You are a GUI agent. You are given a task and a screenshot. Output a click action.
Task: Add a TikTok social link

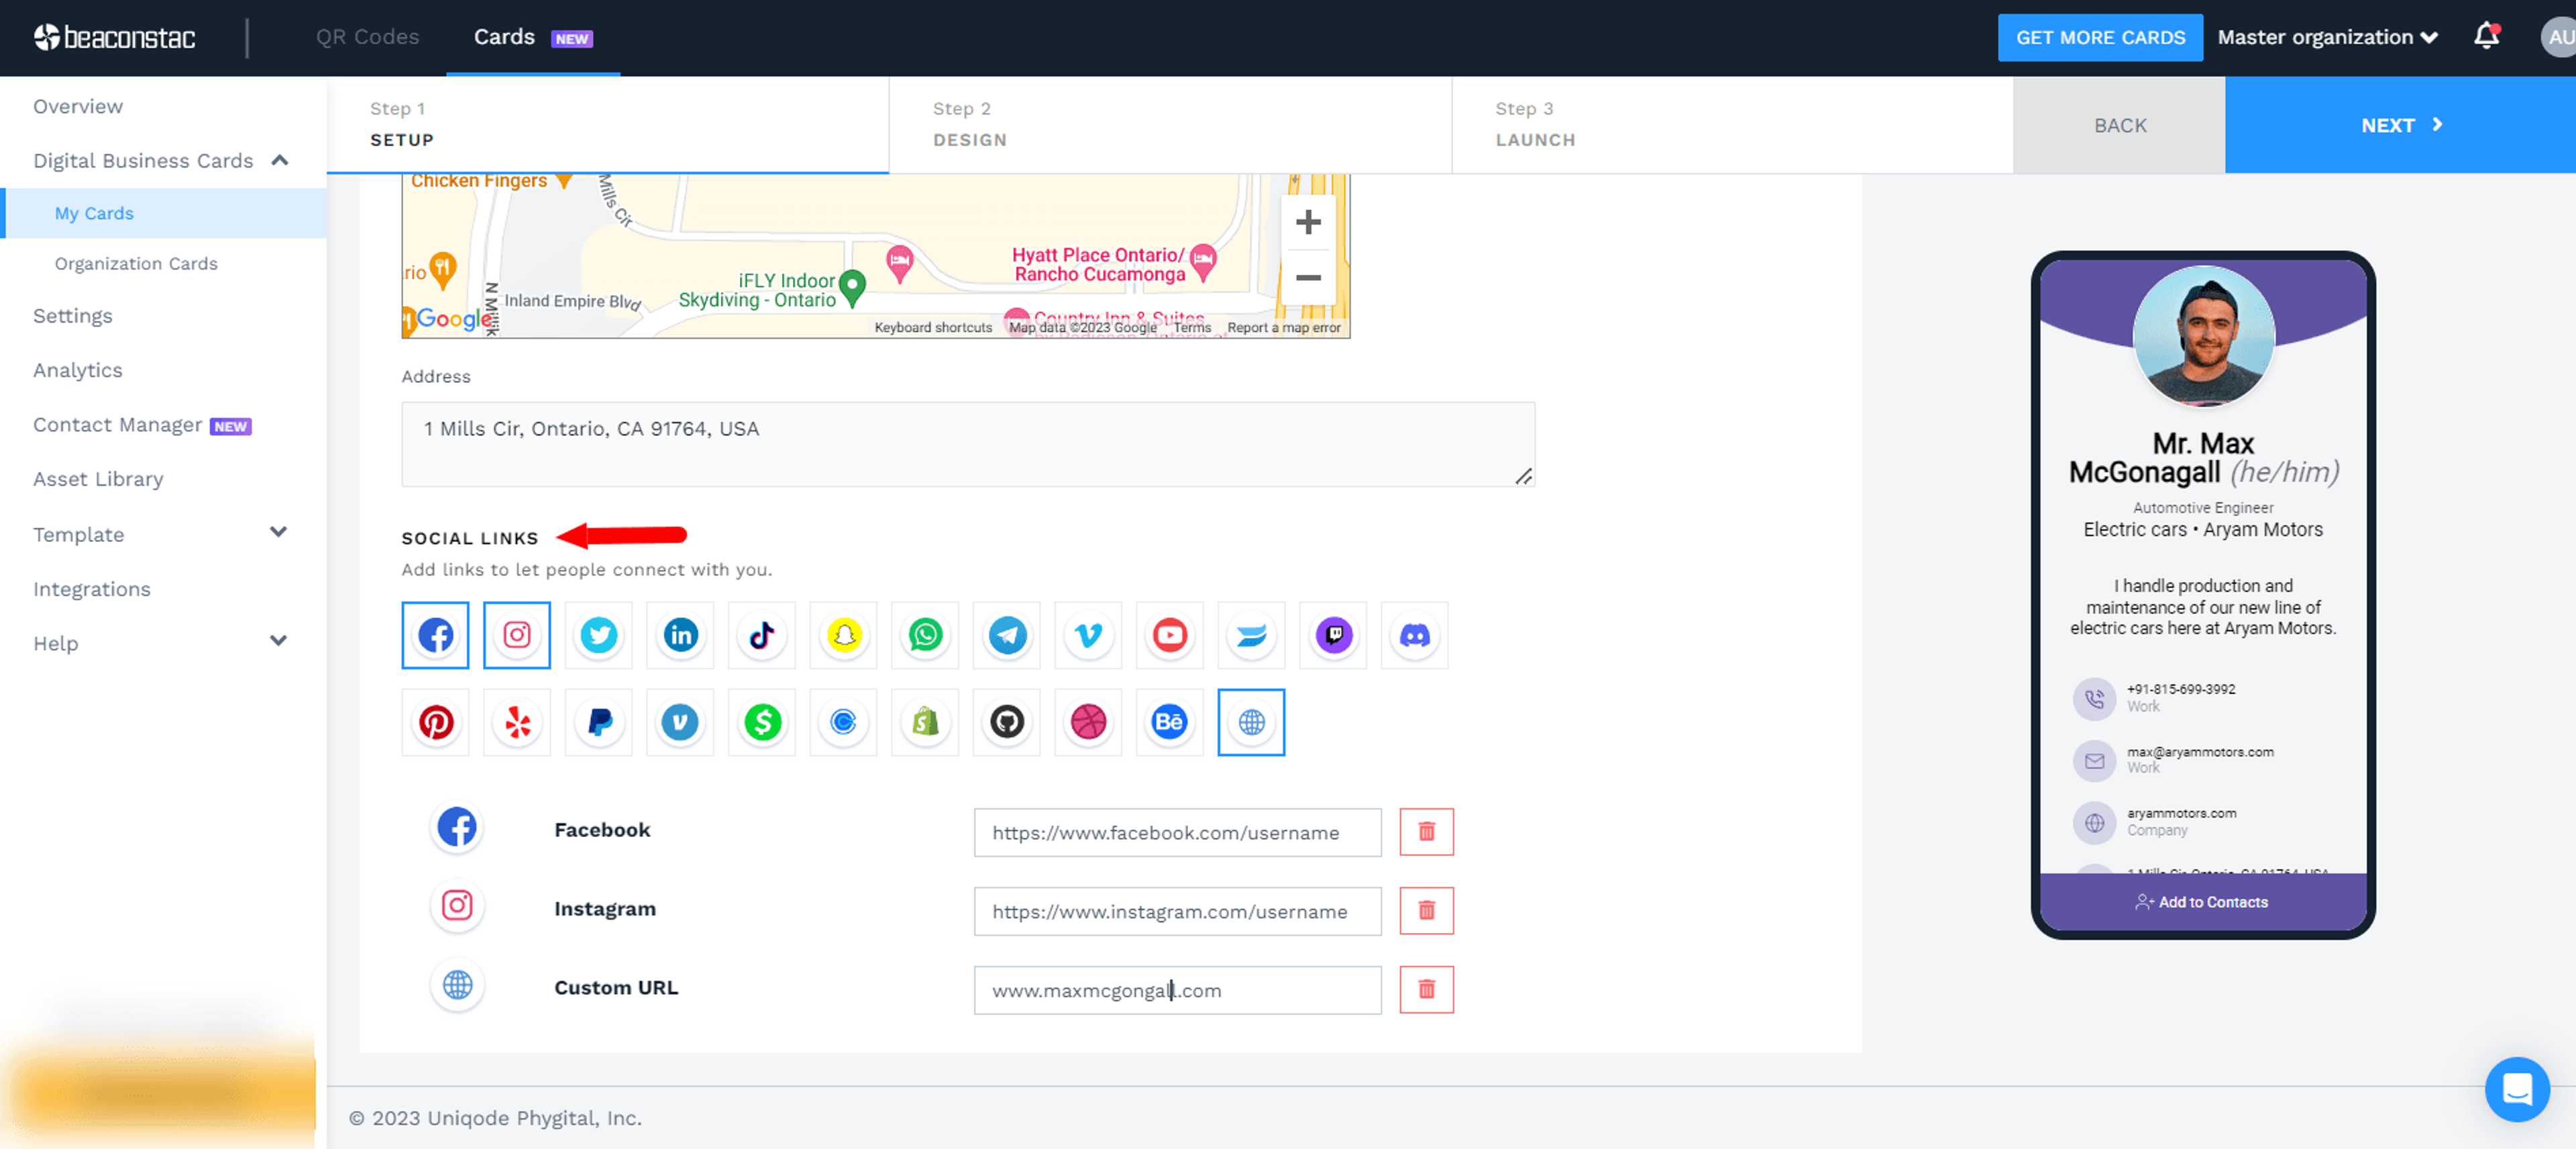tap(762, 635)
